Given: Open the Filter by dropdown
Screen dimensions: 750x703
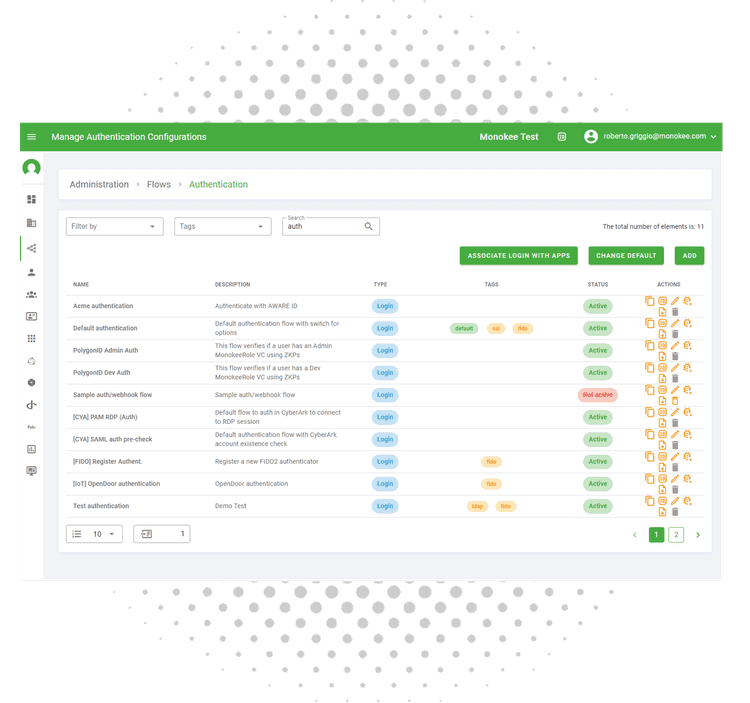Looking at the screenshot, I should tap(114, 227).
